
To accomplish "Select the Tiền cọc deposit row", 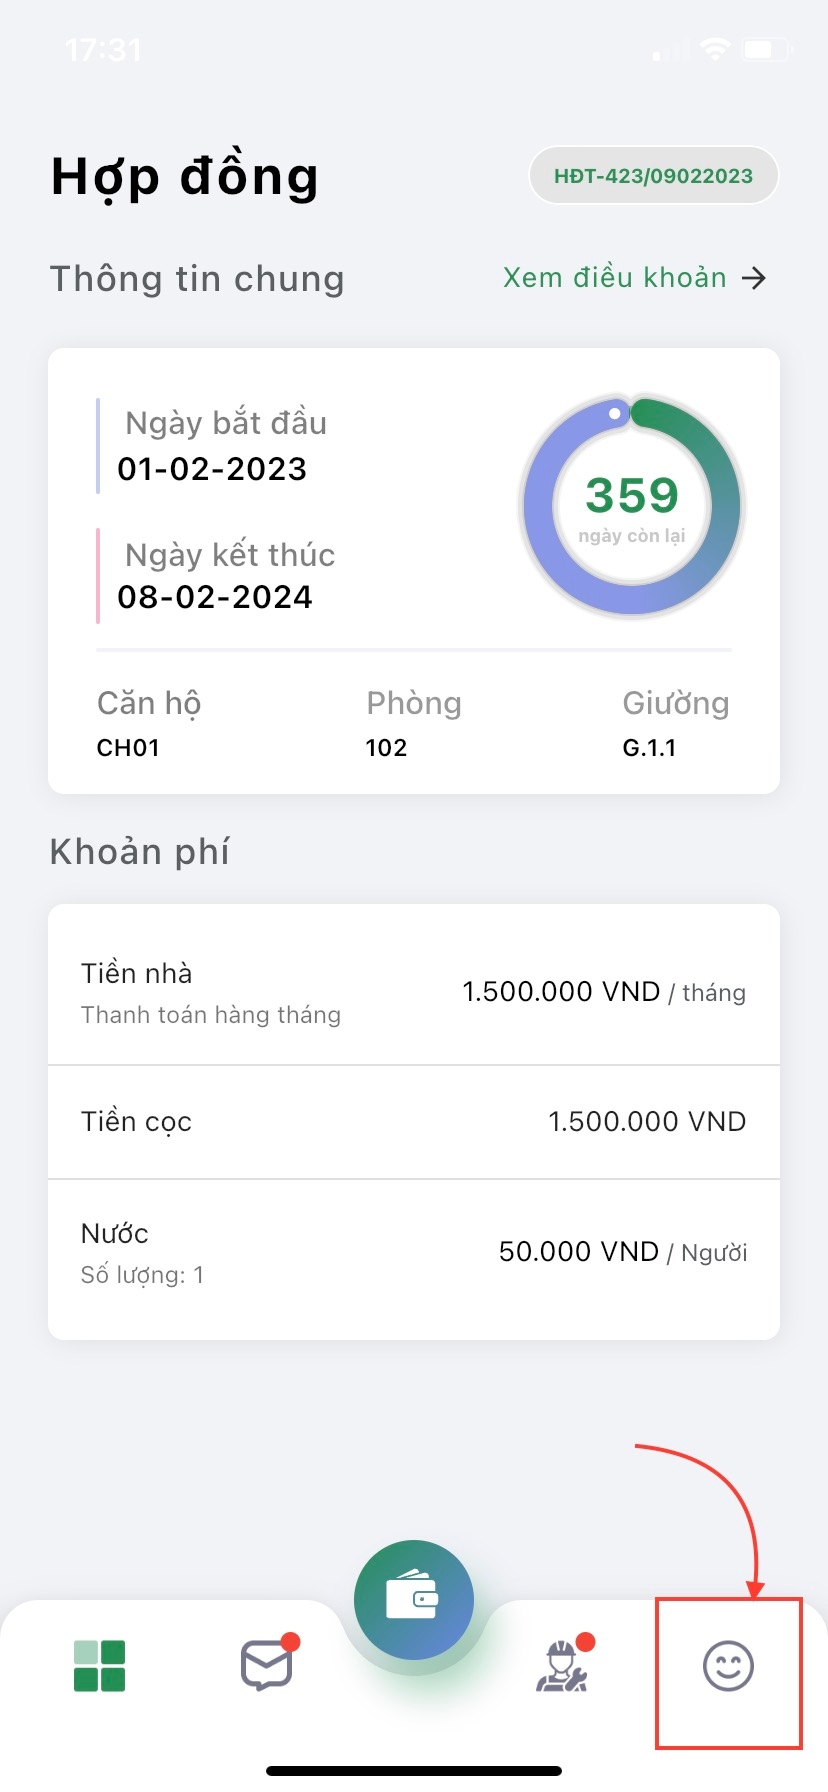I will click(x=413, y=1122).
